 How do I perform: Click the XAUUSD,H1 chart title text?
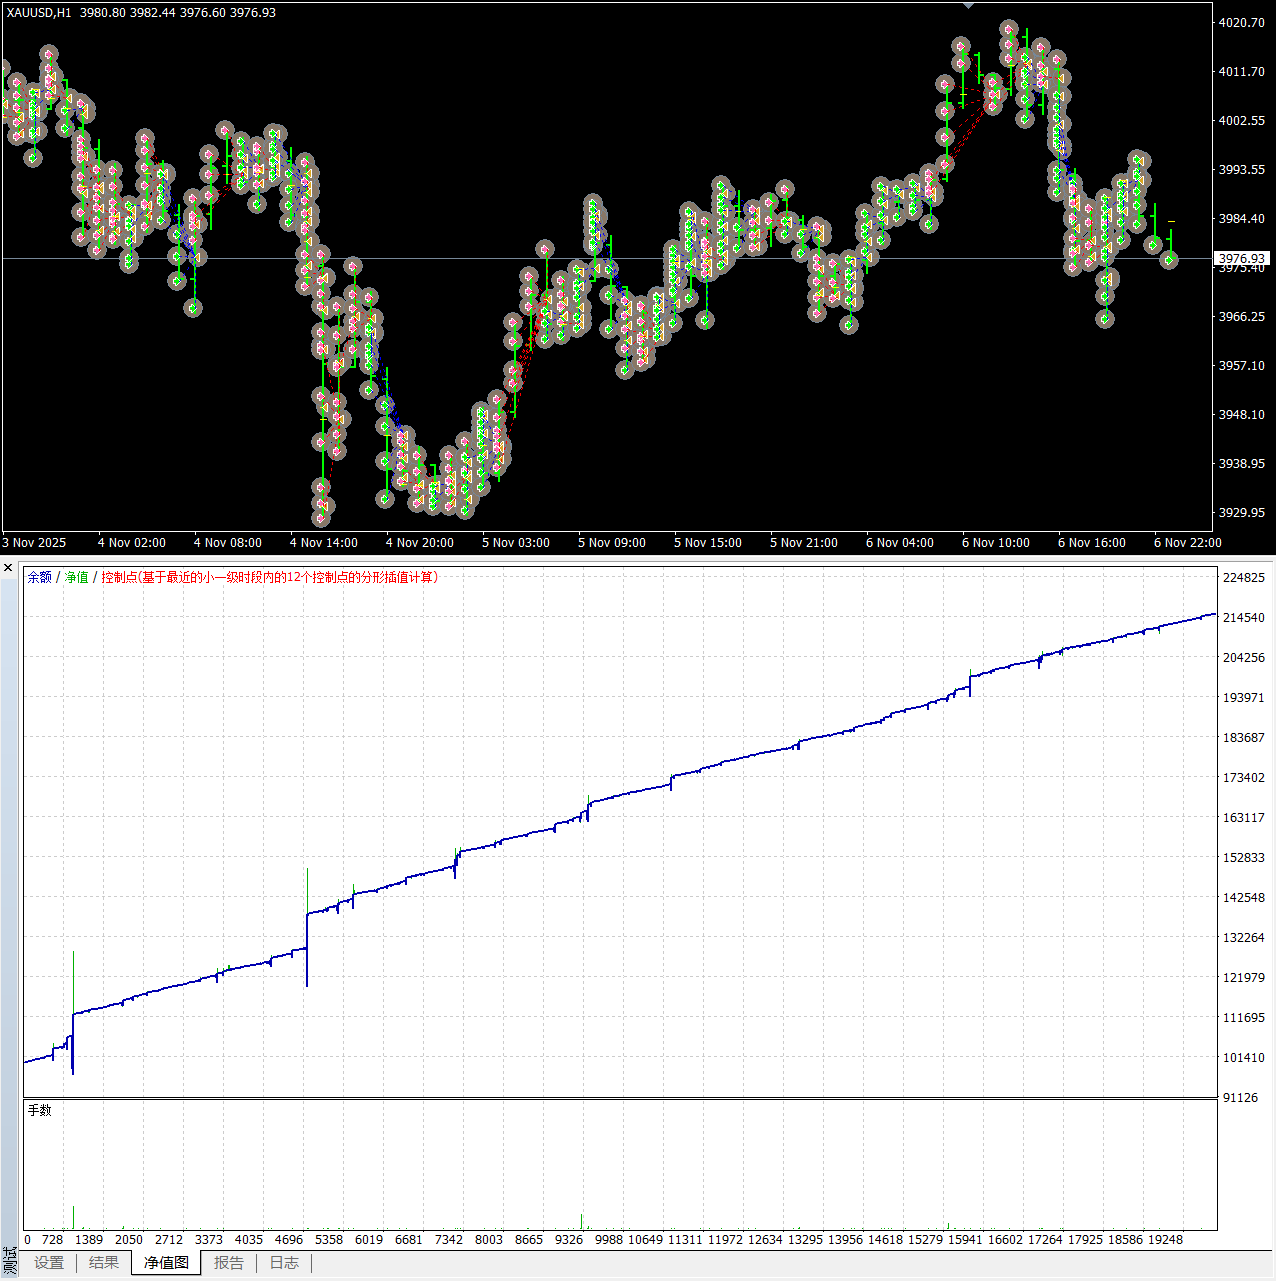(x=39, y=13)
